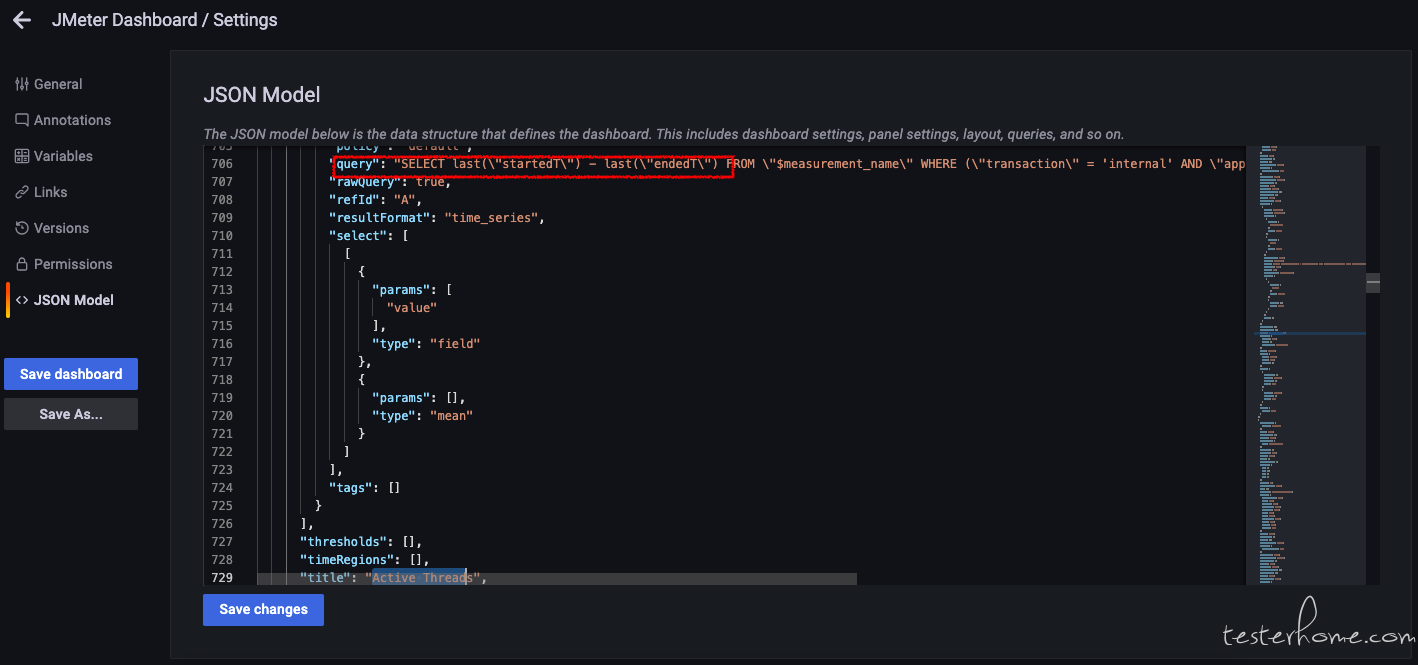Click the JMeter Dashboard / Settings title

[165, 20]
